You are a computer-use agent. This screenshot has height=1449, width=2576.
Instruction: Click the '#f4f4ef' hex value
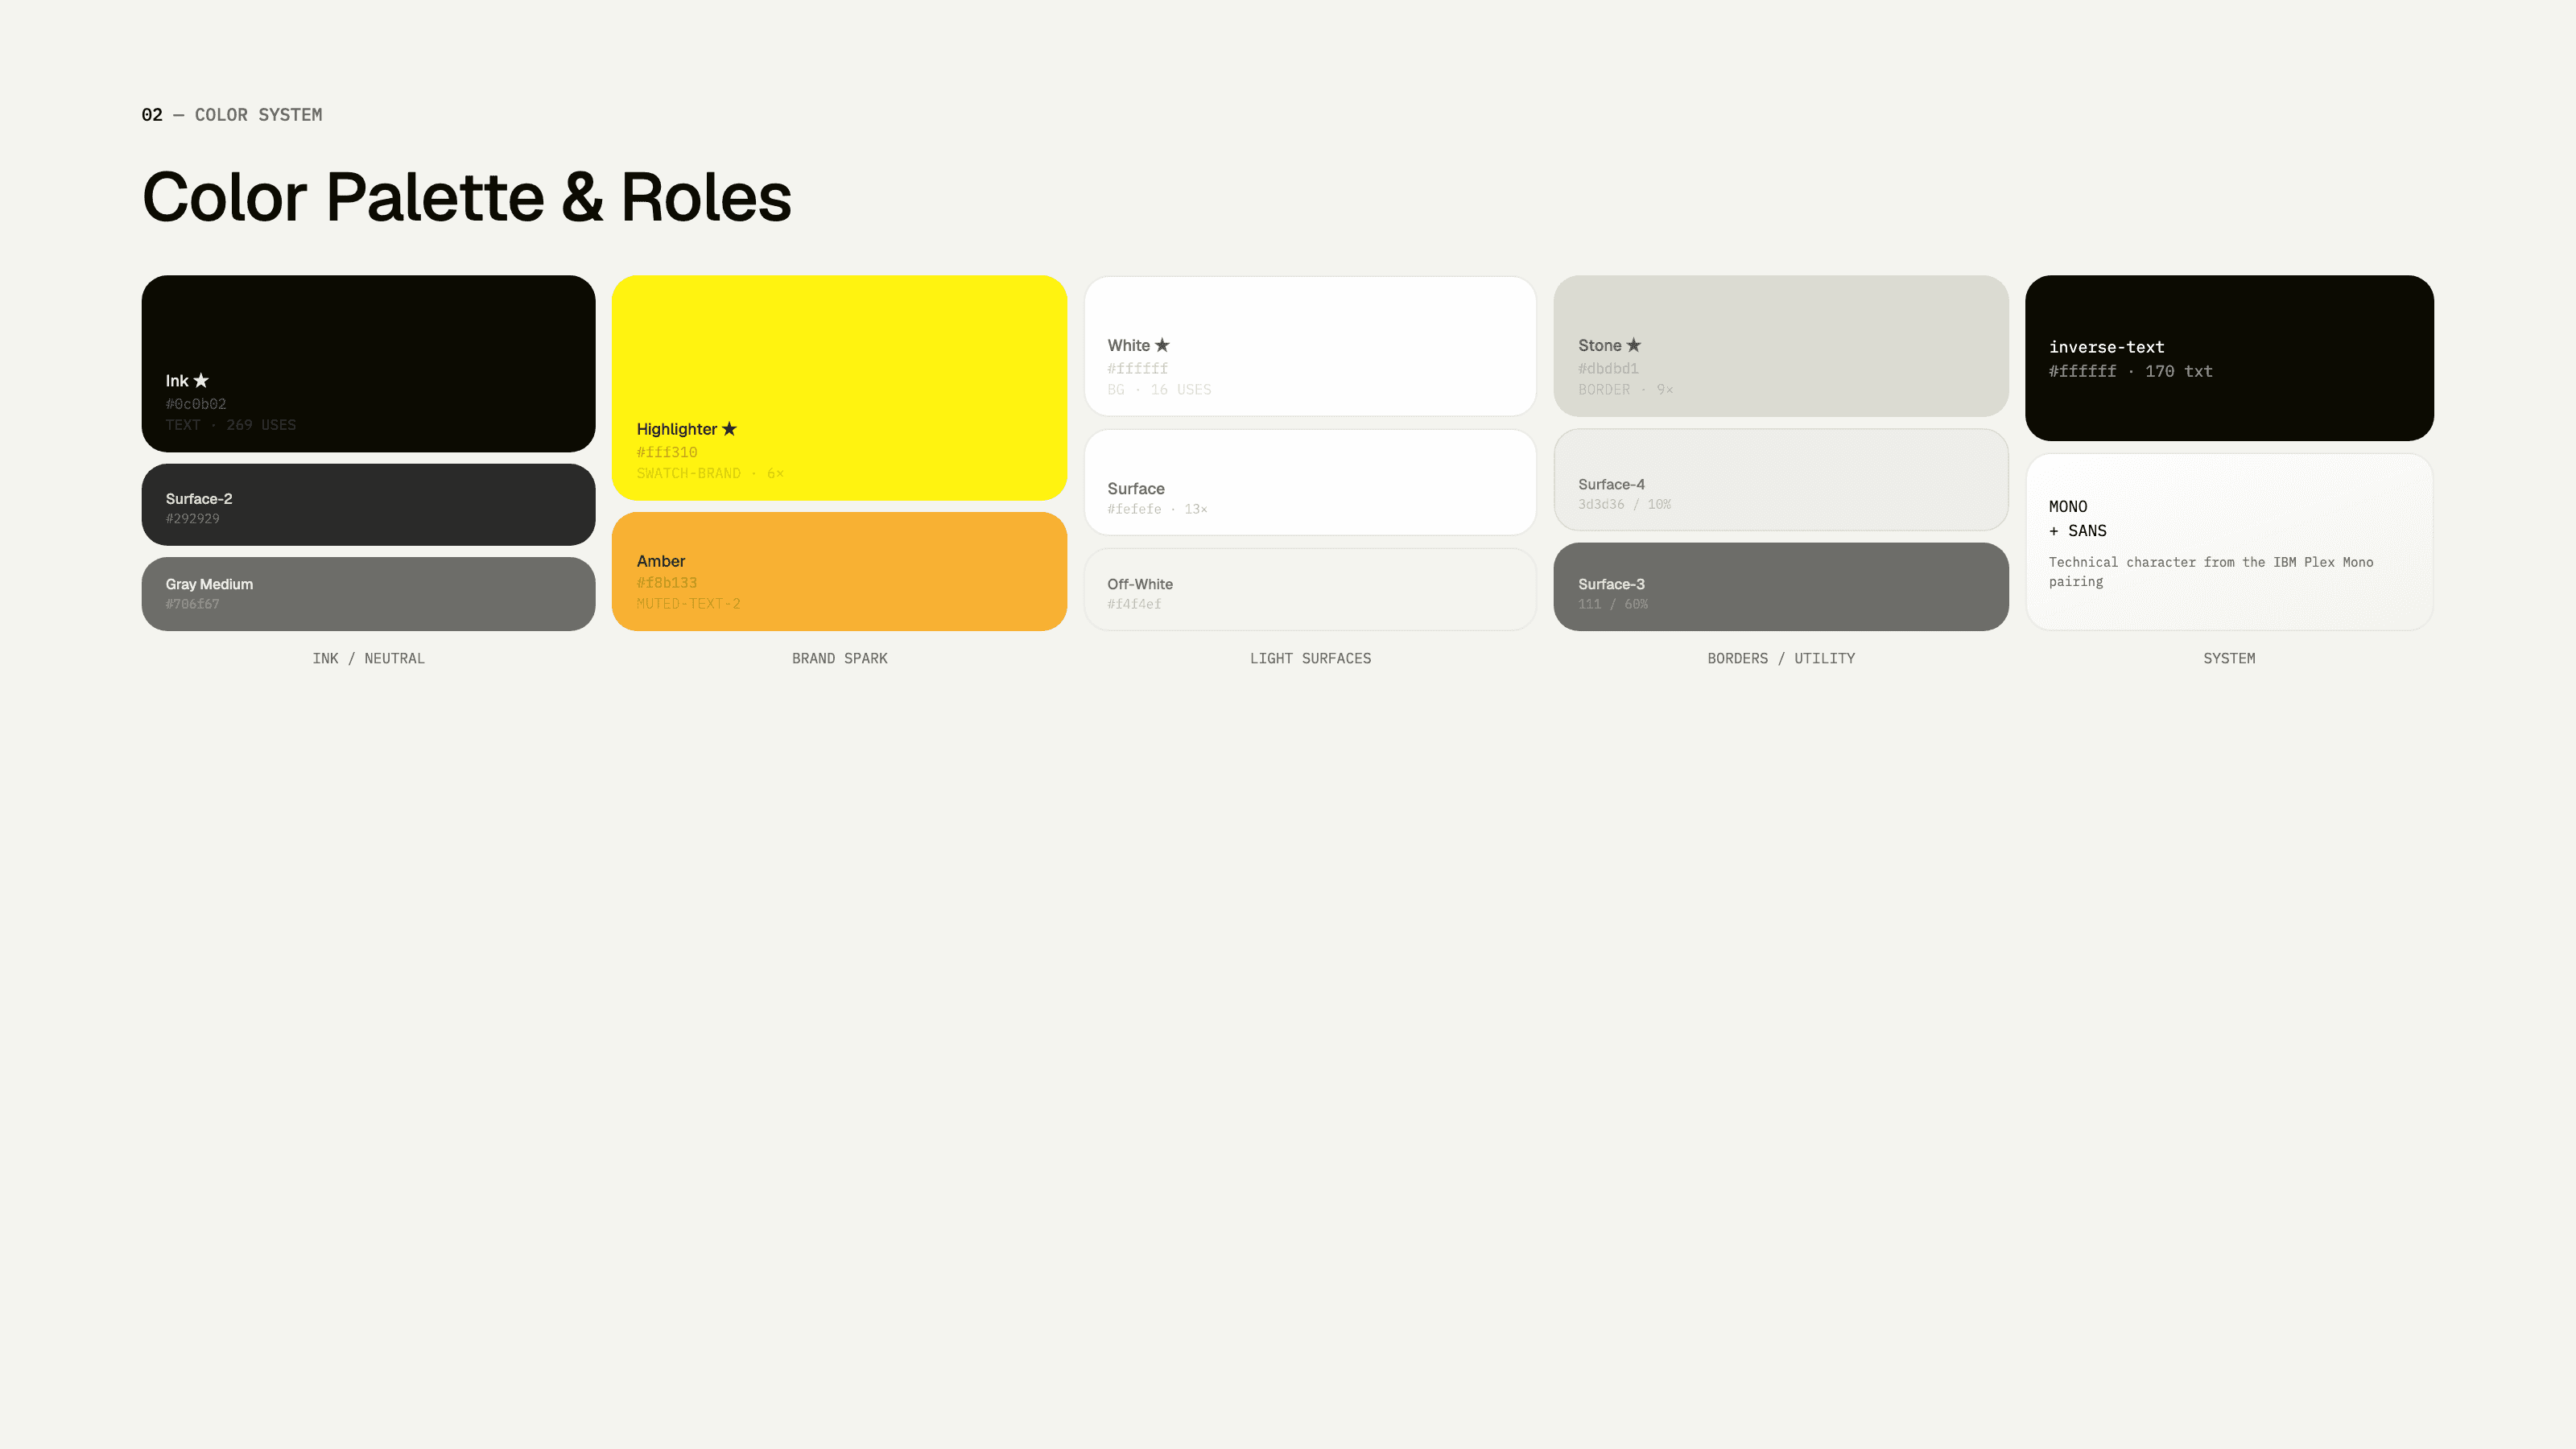[x=1134, y=604]
